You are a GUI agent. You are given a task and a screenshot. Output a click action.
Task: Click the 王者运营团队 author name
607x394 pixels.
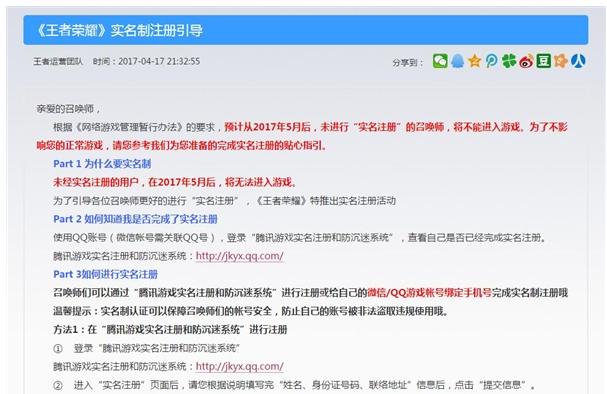(58, 62)
